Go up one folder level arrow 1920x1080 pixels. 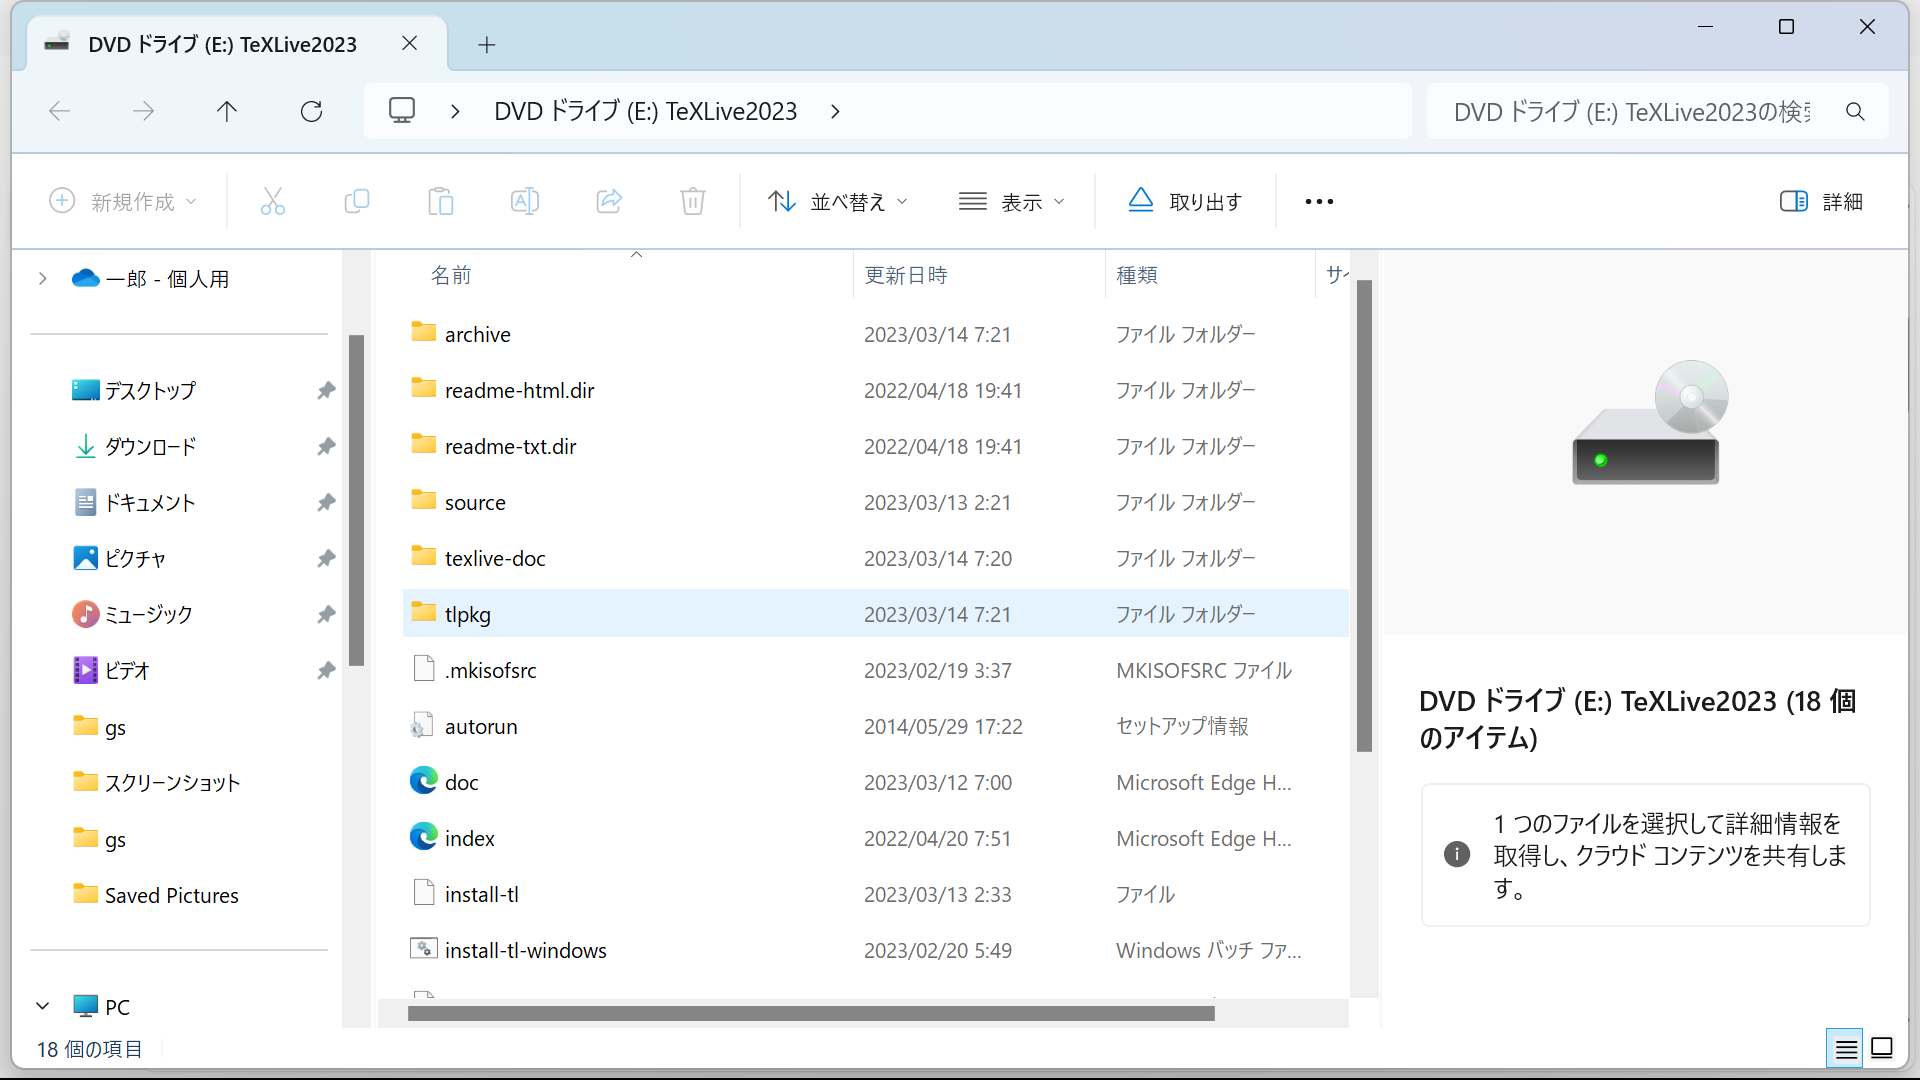point(227,111)
